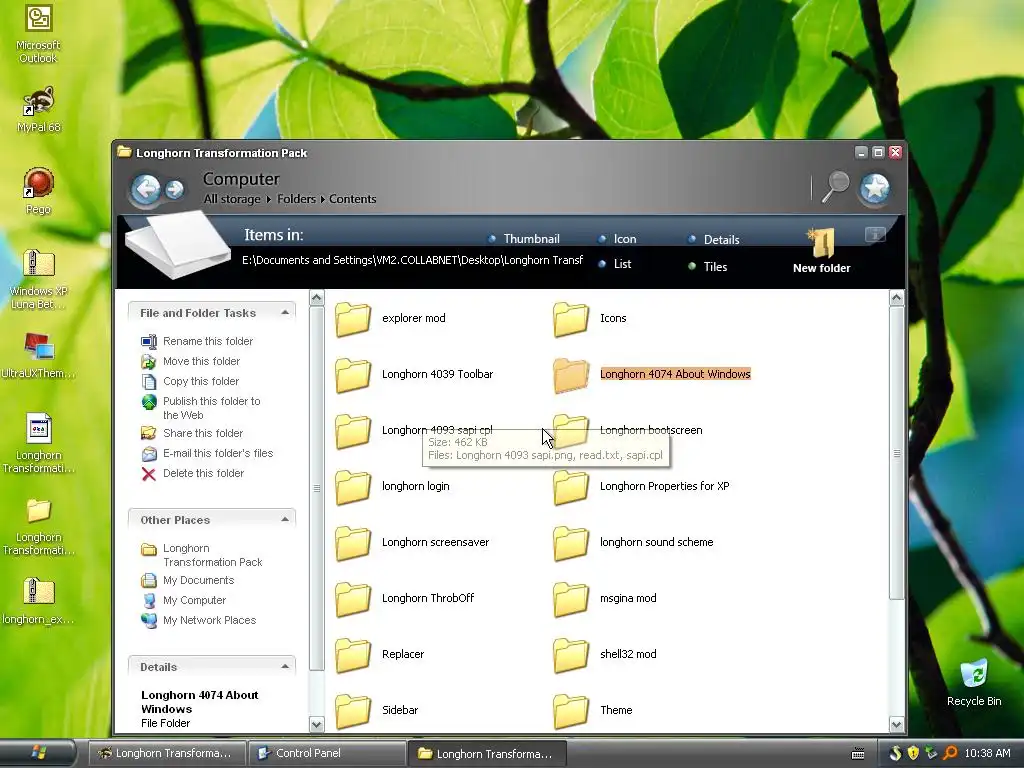The height and width of the screenshot is (768, 1024).
Task: Select the msgina mod folder
Action: [605, 599]
